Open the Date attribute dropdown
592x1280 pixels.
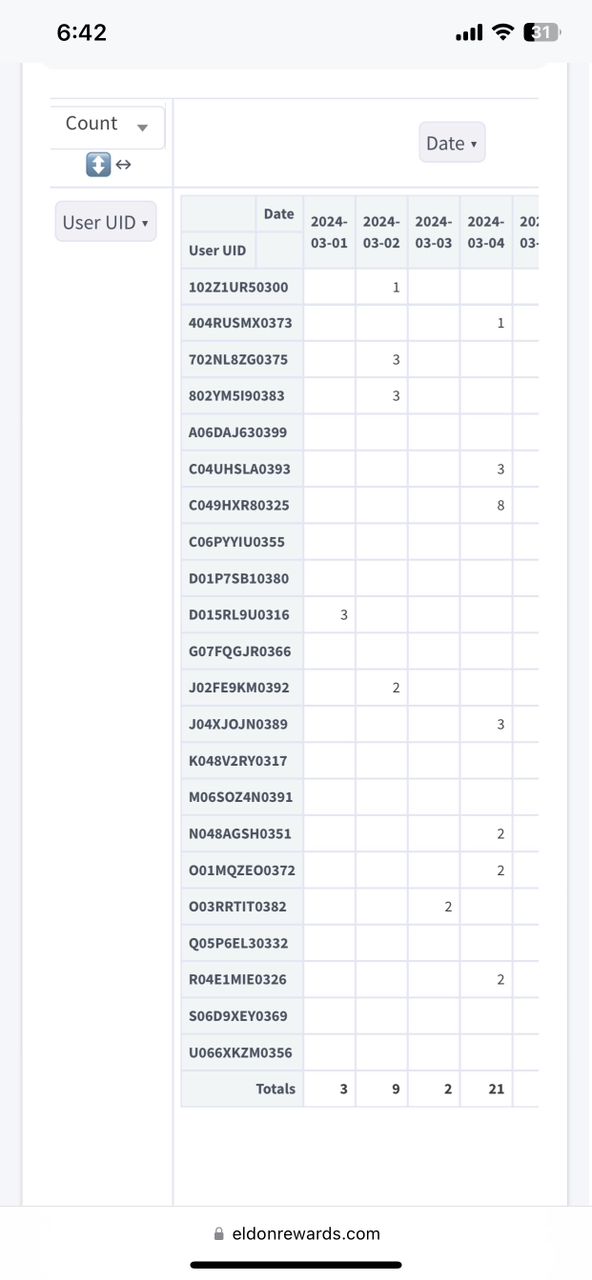(x=452, y=143)
